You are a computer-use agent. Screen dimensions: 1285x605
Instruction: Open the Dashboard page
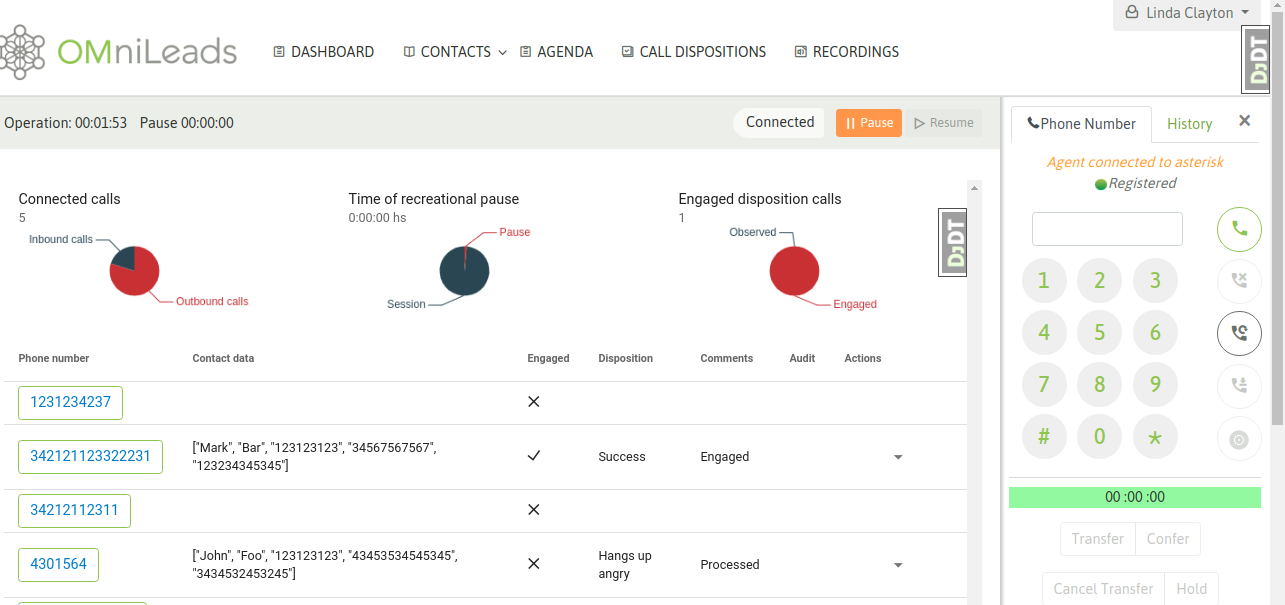click(x=323, y=52)
